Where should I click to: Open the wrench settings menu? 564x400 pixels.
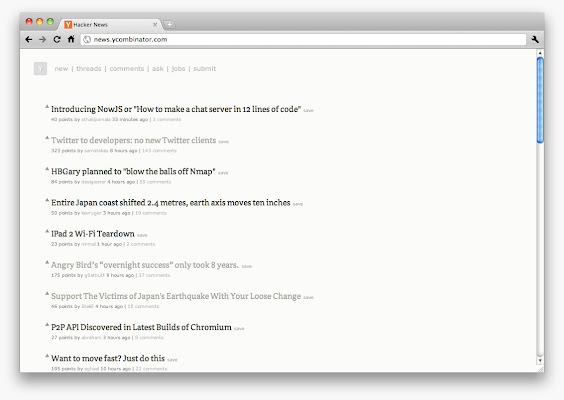tap(535, 40)
